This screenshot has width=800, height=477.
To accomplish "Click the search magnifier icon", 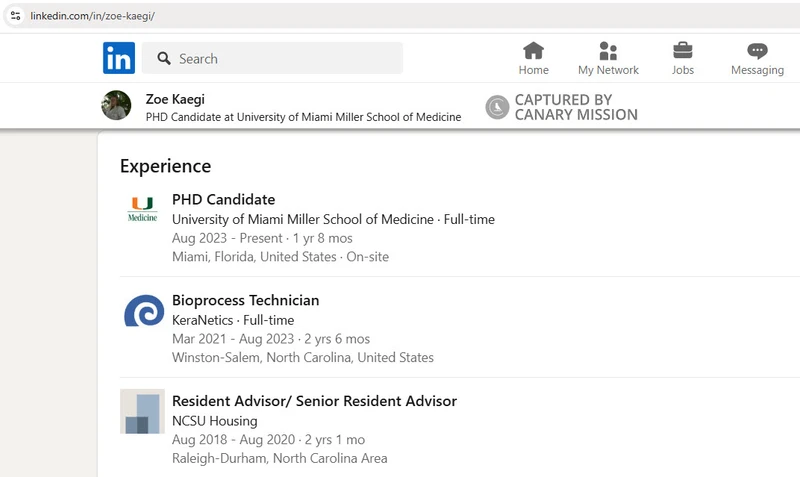I will (164, 58).
